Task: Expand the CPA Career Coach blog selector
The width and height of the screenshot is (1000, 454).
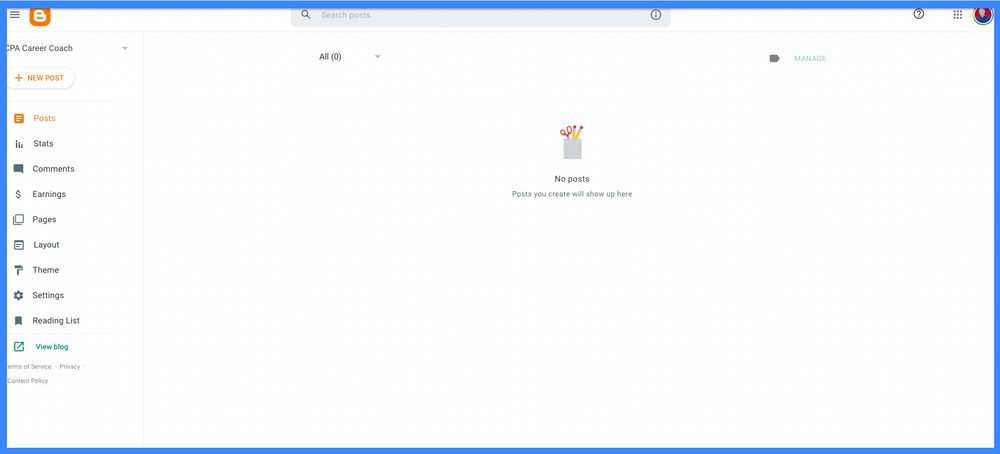Action: [125, 48]
